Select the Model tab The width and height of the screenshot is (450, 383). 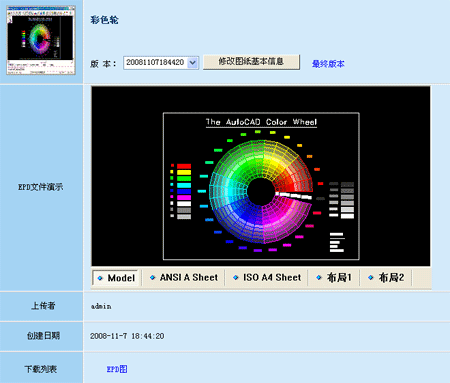115,278
